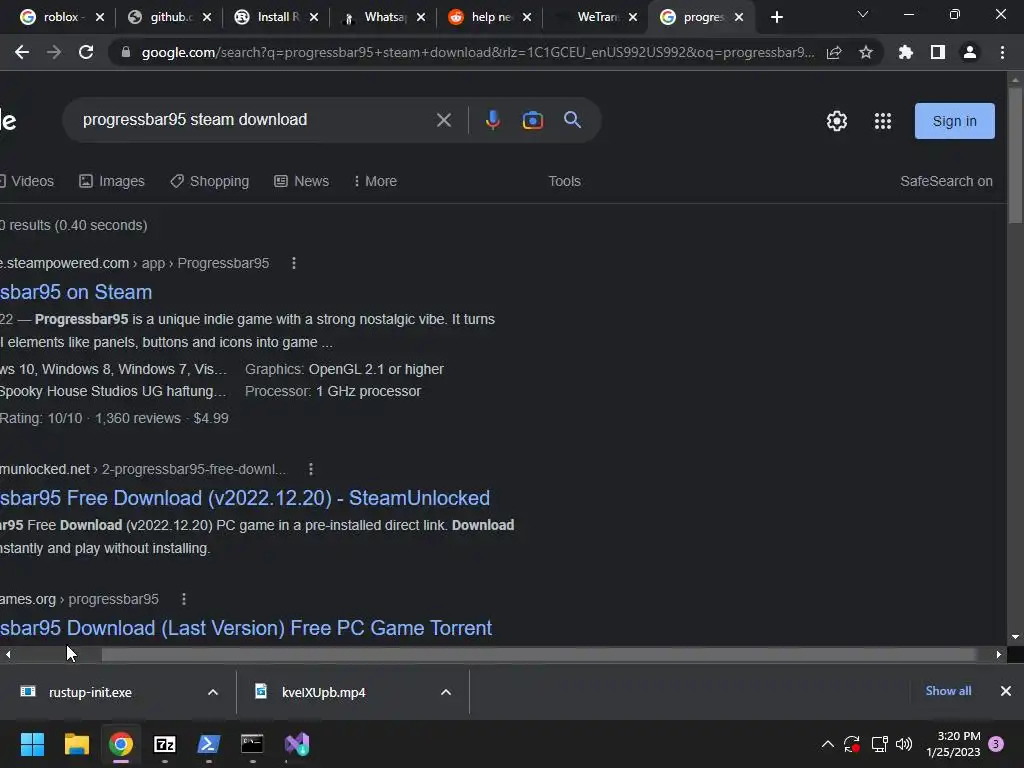Screen dimensions: 1024x768
Task: Go back to previous page
Action: (x=22, y=52)
